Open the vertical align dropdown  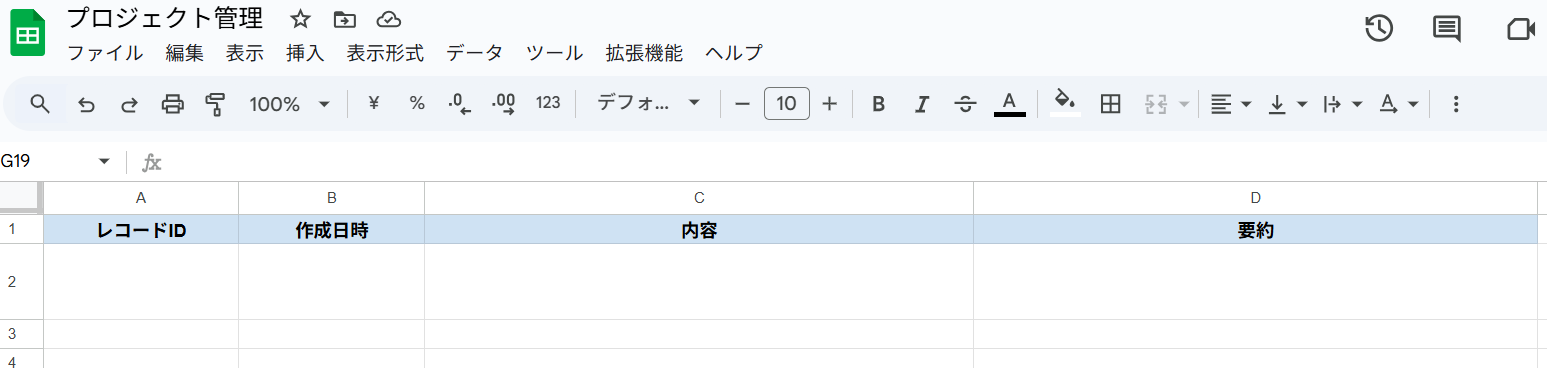[1287, 104]
